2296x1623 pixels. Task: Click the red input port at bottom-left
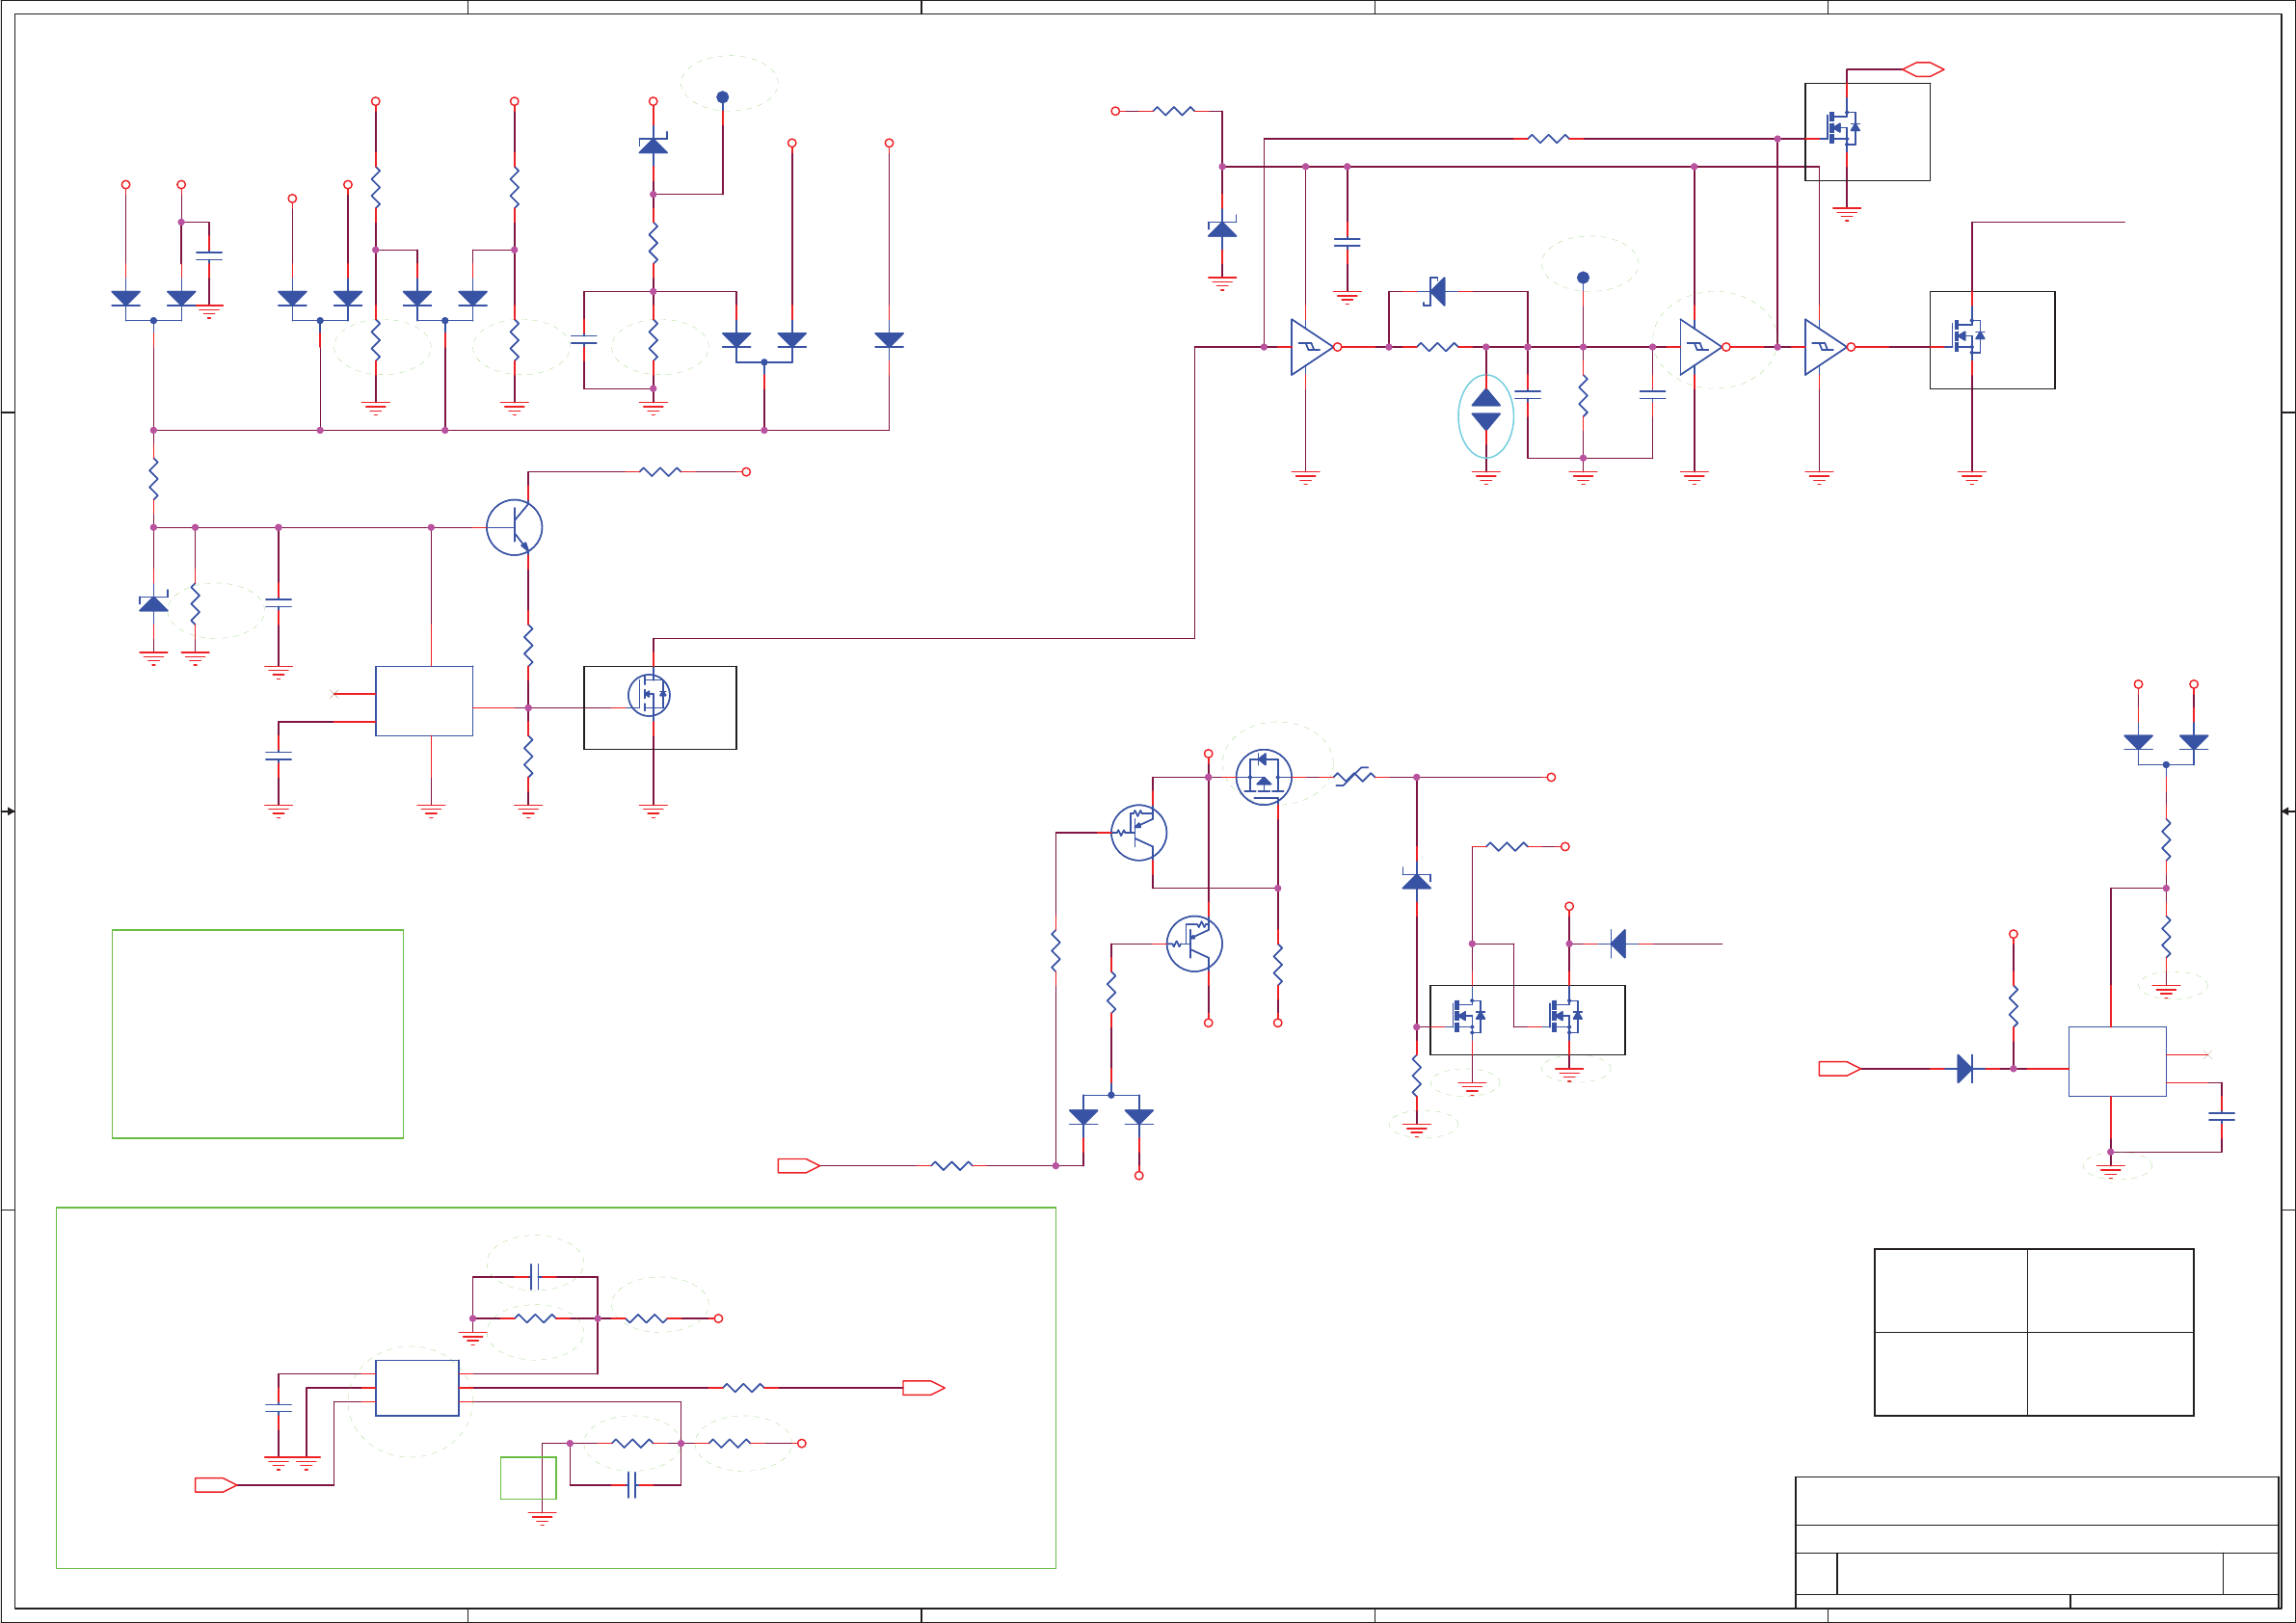click(215, 1485)
